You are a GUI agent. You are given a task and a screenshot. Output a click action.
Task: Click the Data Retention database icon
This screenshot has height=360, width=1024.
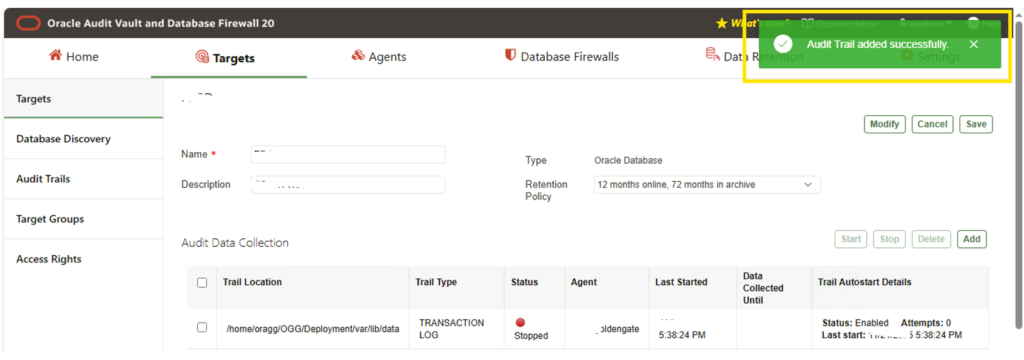tap(712, 56)
